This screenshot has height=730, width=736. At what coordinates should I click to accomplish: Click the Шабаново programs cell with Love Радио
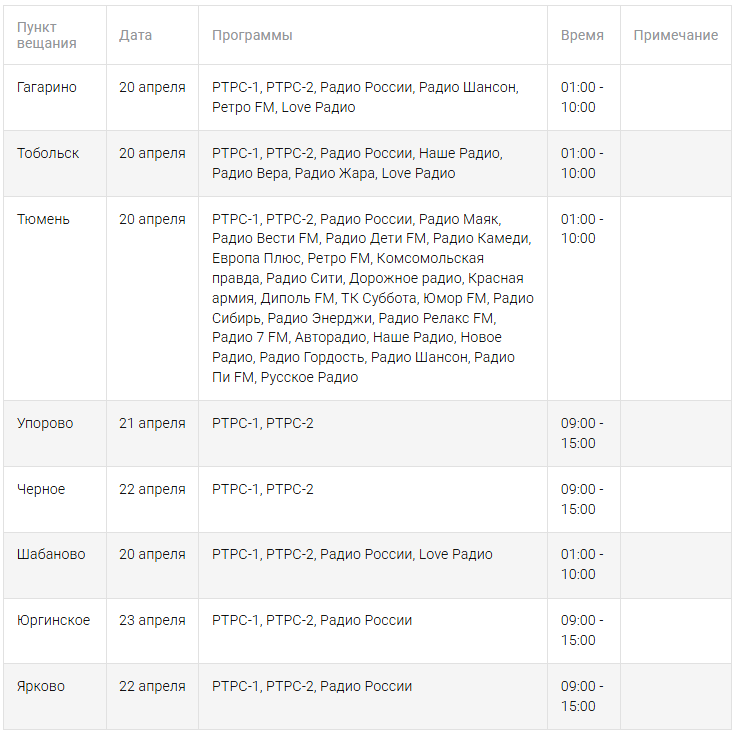[352, 554]
